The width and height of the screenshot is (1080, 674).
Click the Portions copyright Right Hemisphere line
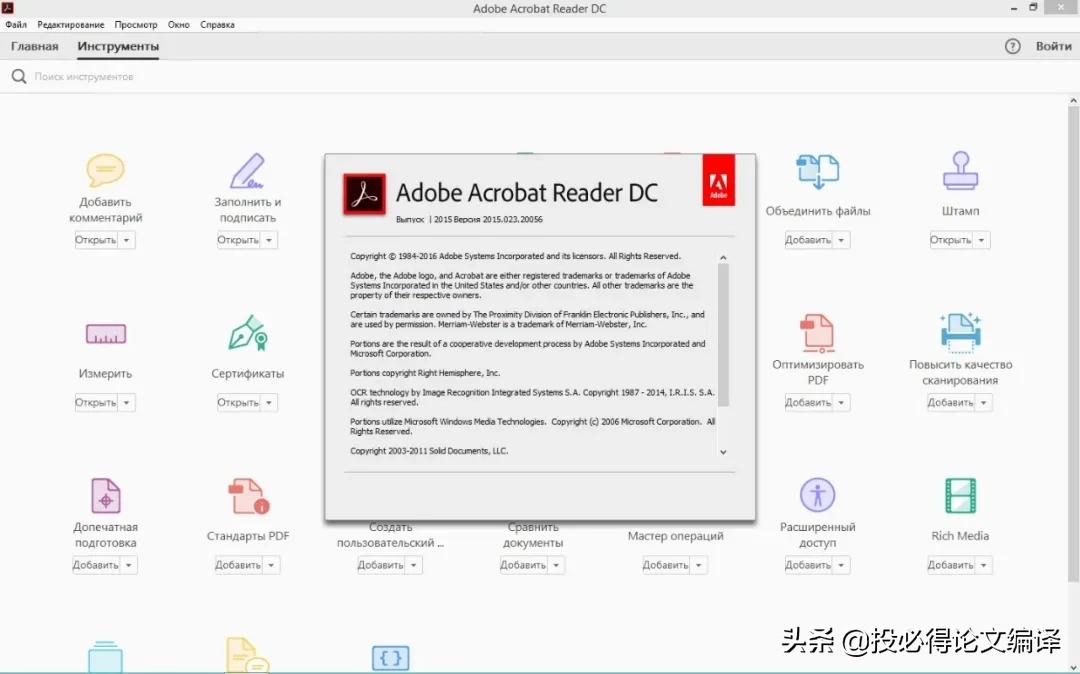coord(425,373)
